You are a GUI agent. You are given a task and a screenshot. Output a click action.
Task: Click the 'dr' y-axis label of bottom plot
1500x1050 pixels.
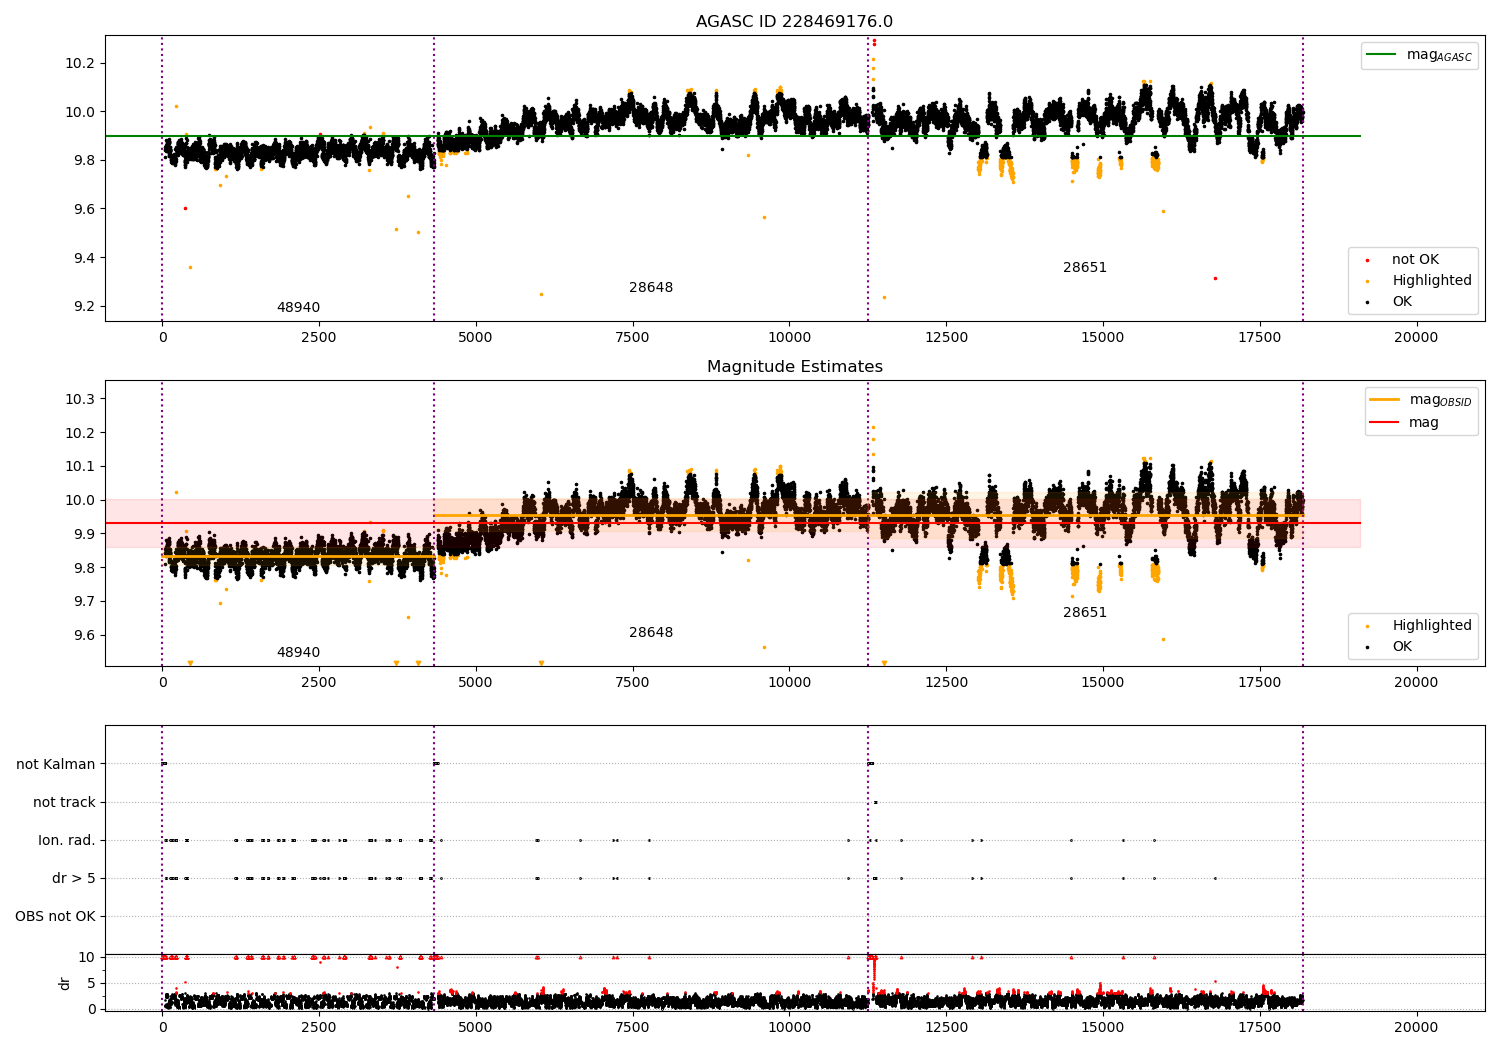65,983
